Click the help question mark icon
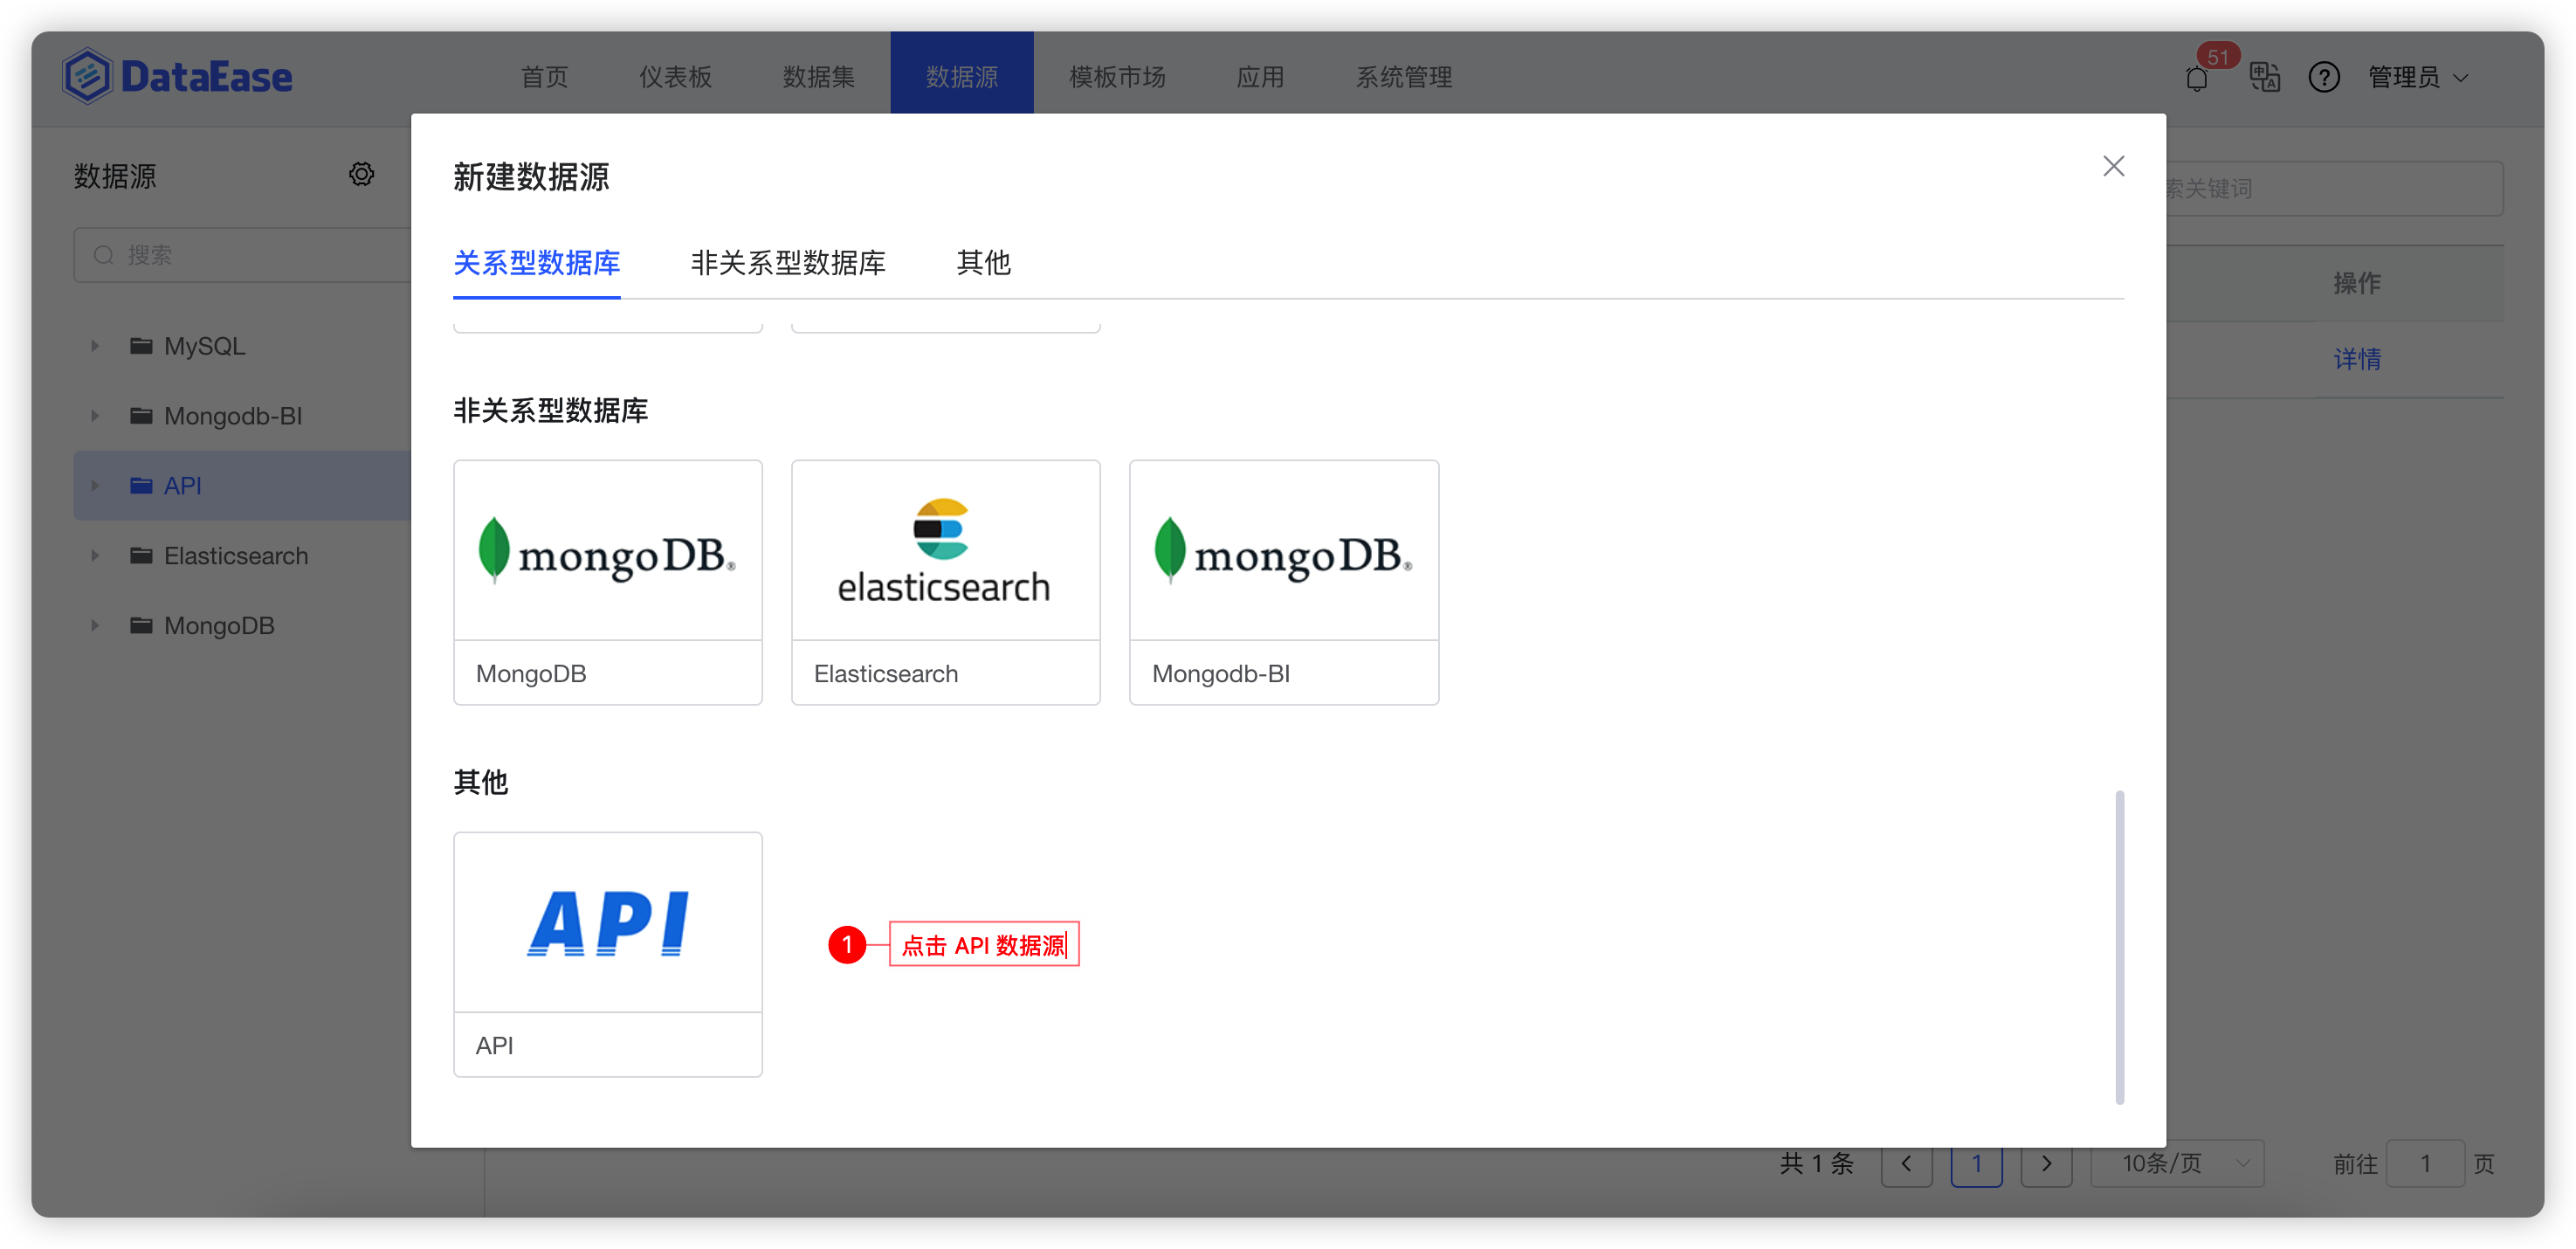 click(2324, 77)
